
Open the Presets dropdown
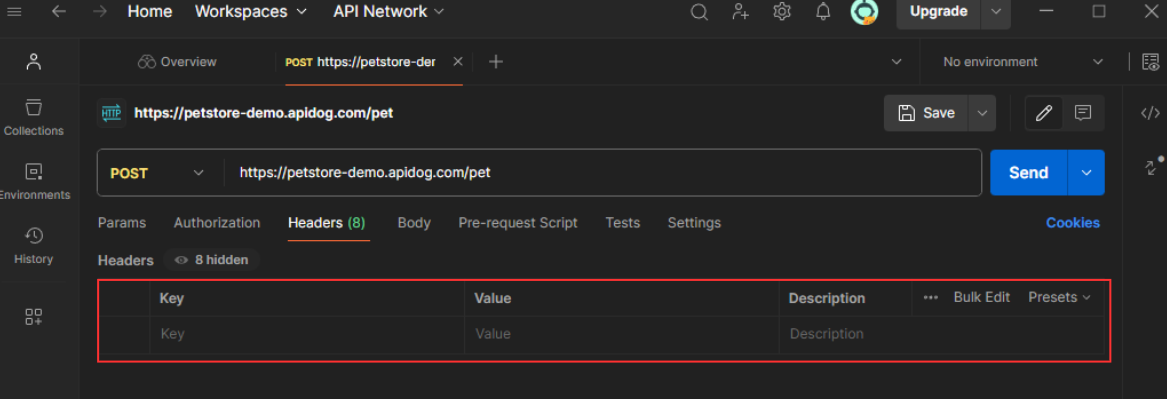pyautogui.click(x=1060, y=297)
